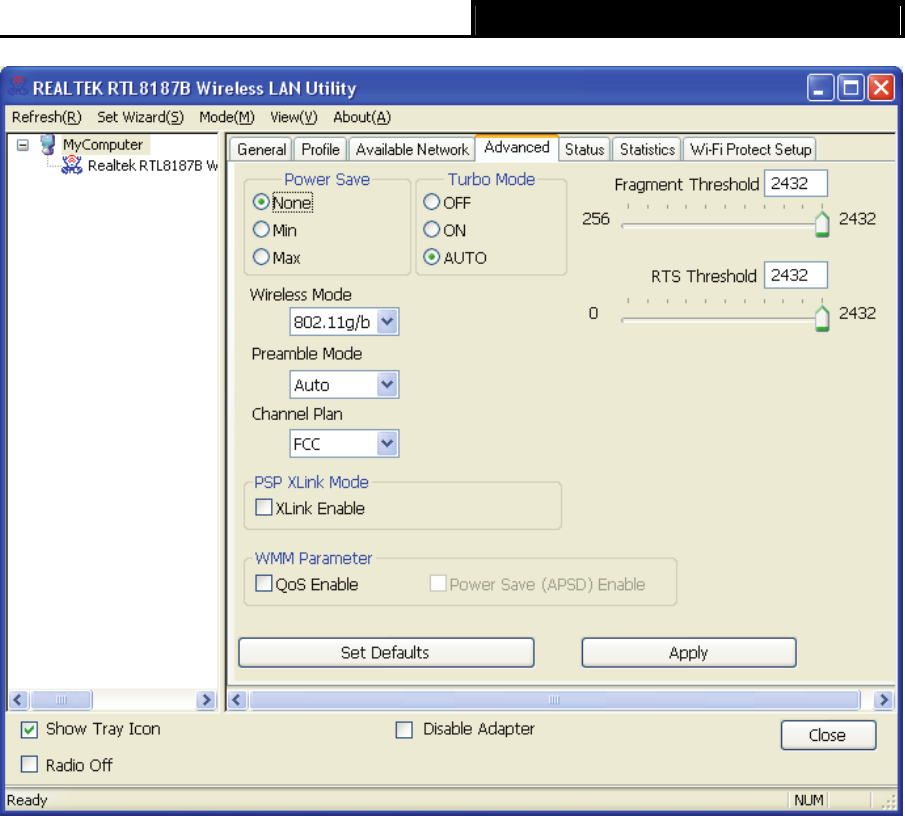Maximize the Wireless LAN Utility window
Viewport: 905px width, 816px height.
(850, 88)
